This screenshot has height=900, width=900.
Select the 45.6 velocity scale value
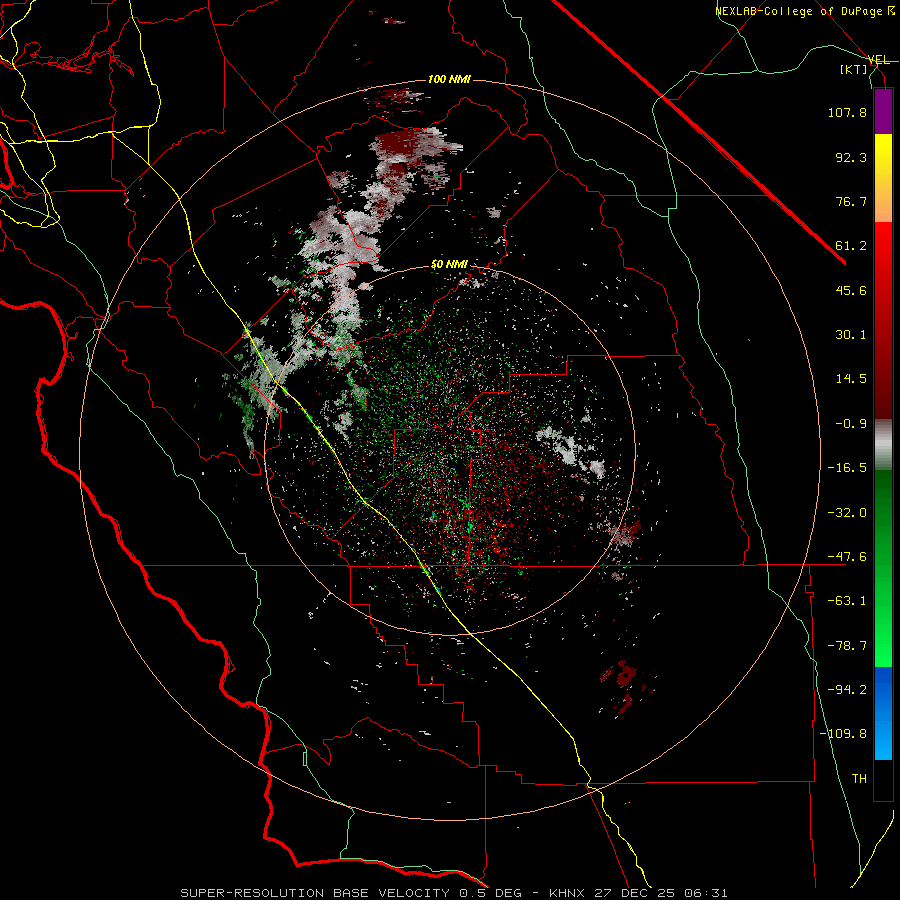tap(851, 290)
